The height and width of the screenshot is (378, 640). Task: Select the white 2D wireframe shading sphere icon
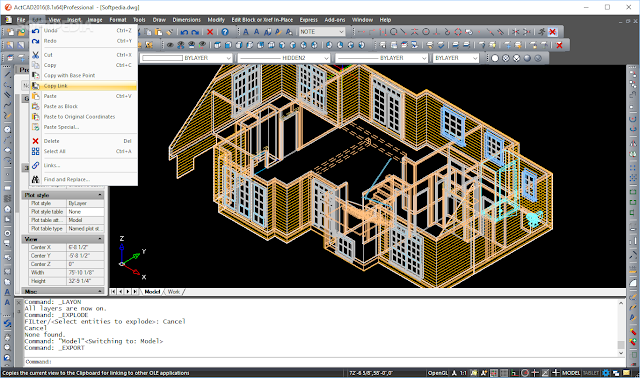pos(495,58)
